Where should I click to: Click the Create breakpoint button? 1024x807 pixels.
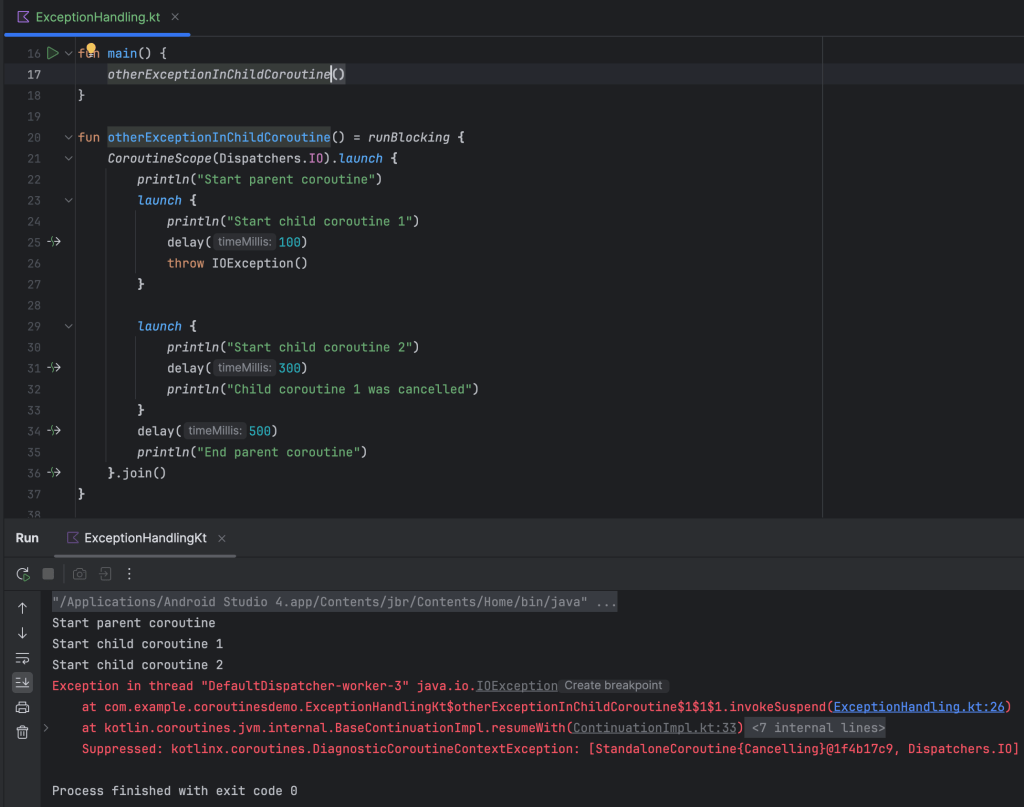[x=613, y=686]
